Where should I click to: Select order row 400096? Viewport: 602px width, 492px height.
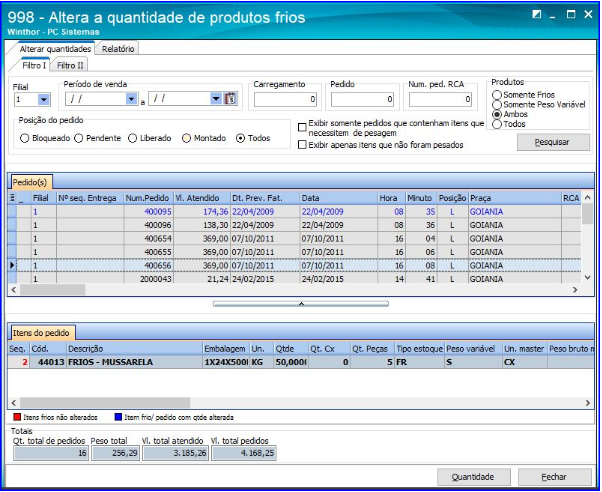[x=294, y=225]
